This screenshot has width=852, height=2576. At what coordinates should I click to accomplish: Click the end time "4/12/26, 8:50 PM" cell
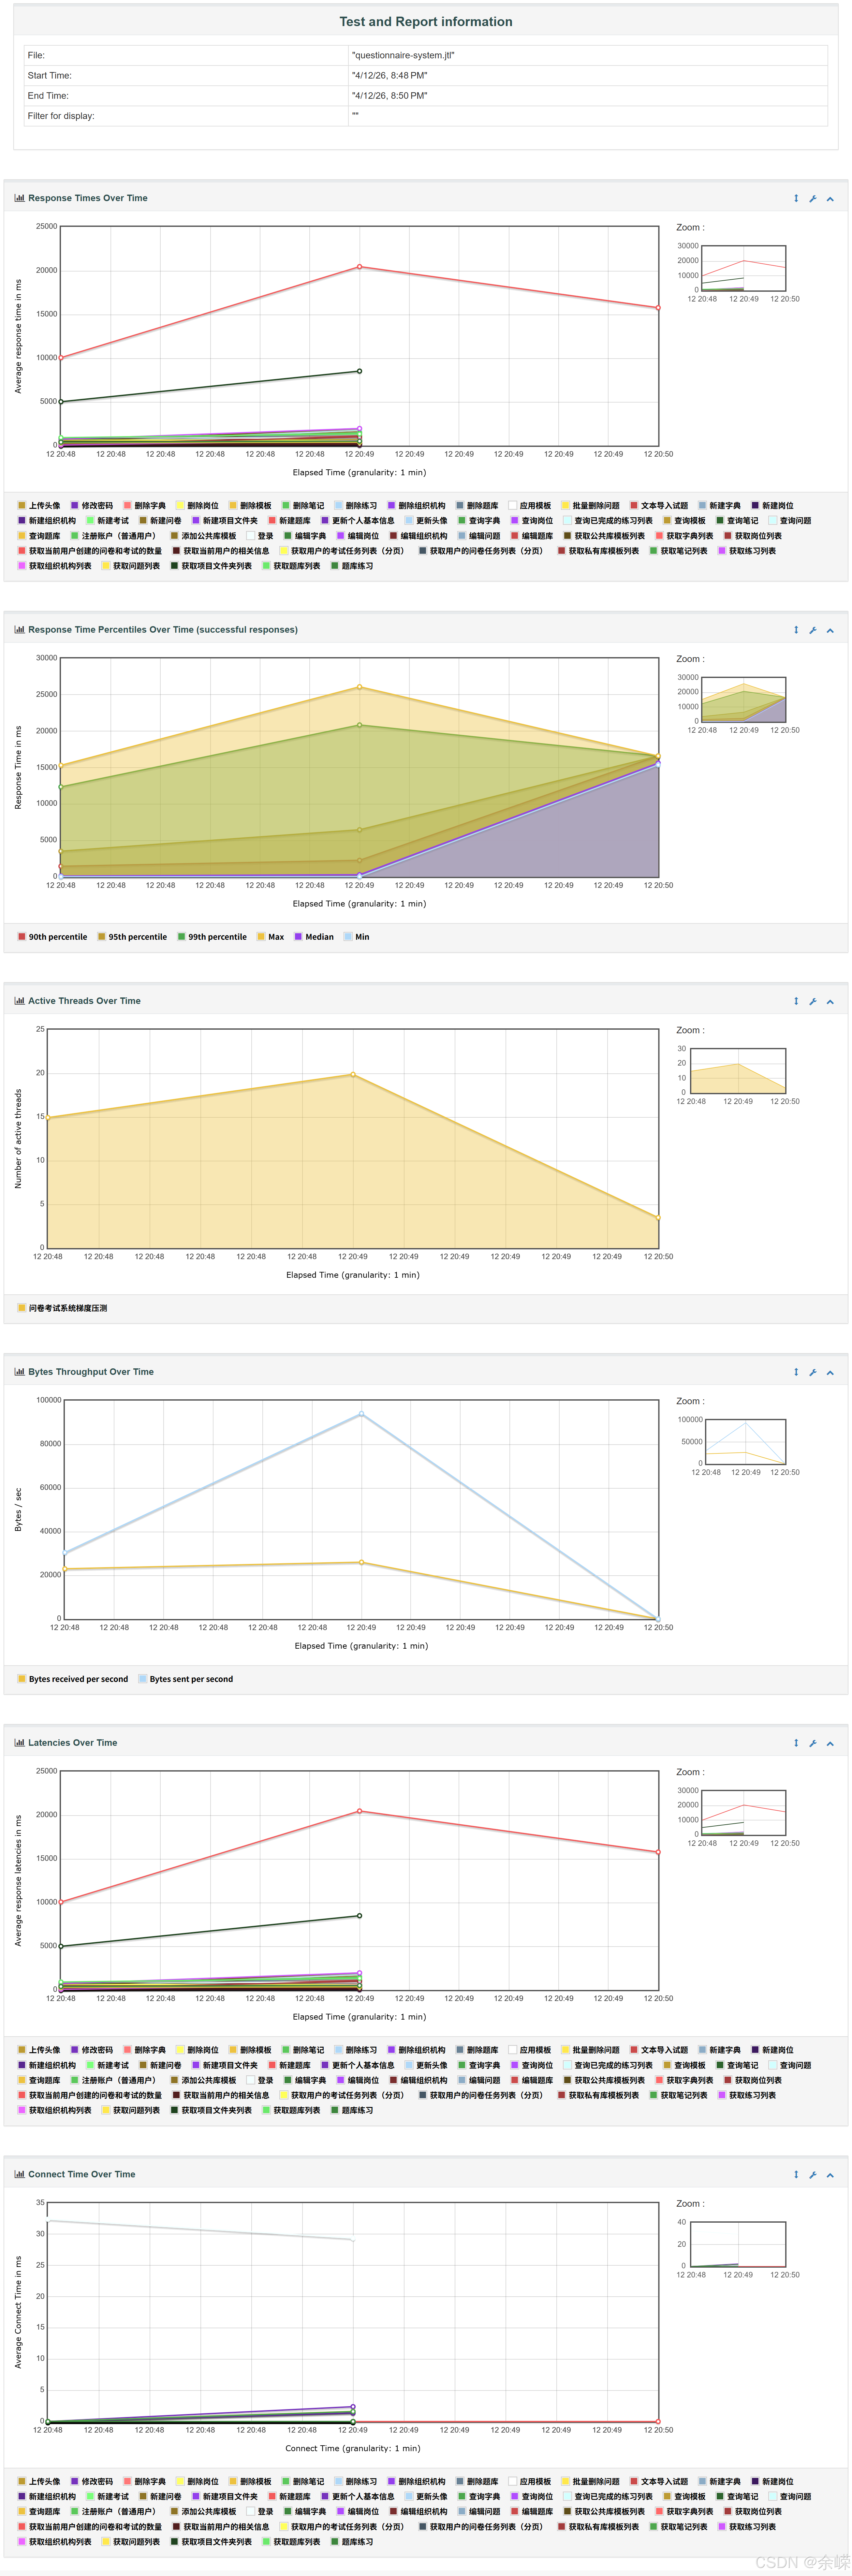click(x=588, y=96)
